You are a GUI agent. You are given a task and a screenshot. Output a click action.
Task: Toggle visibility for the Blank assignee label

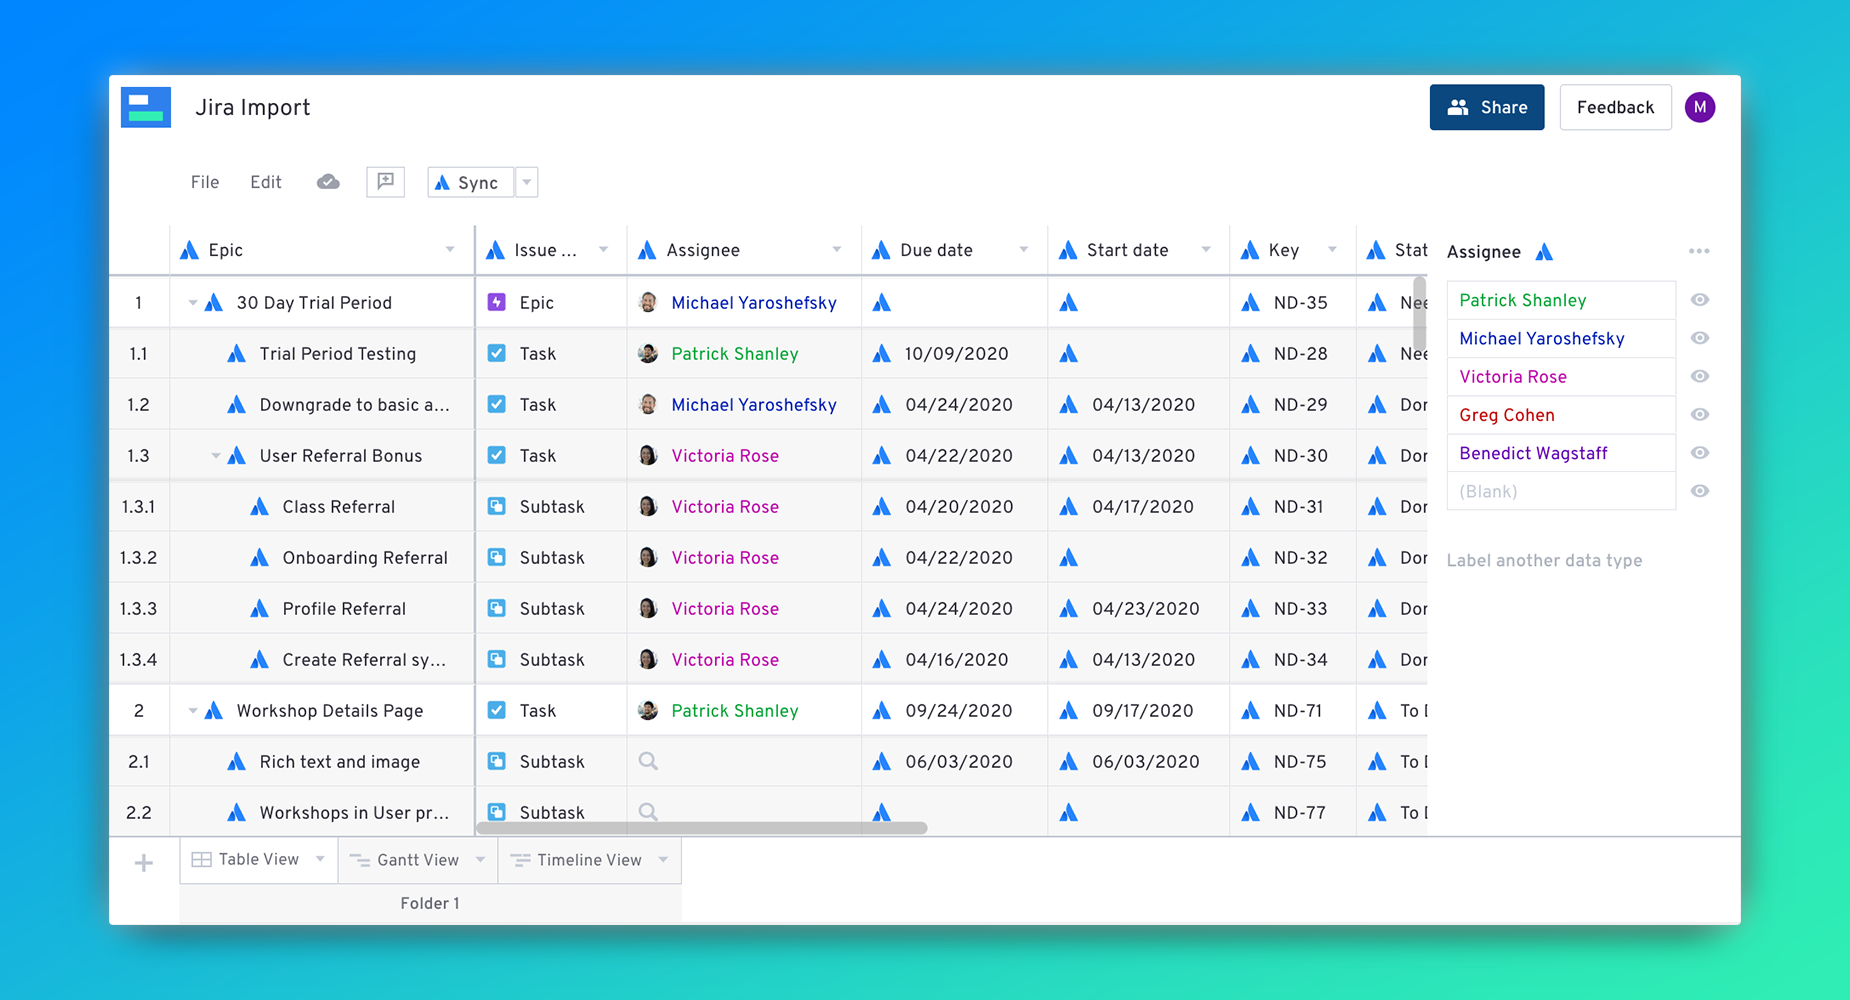(x=1699, y=491)
